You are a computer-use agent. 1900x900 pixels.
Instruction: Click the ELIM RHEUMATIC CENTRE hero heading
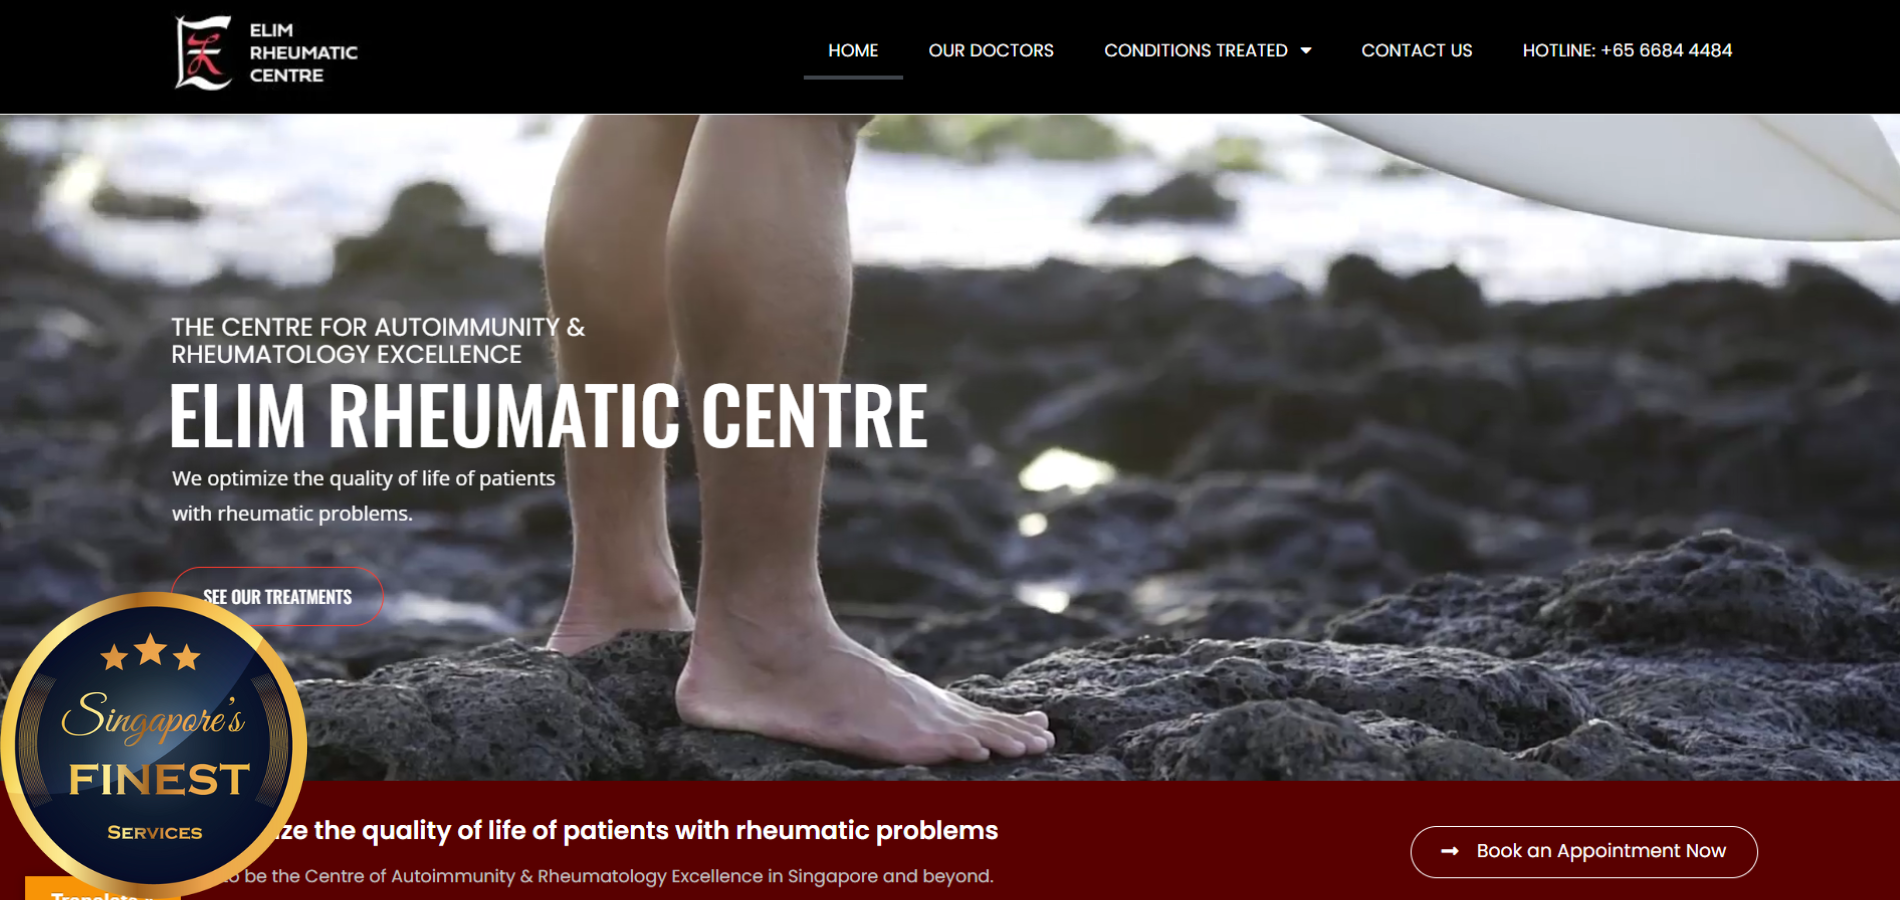[549, 415]
